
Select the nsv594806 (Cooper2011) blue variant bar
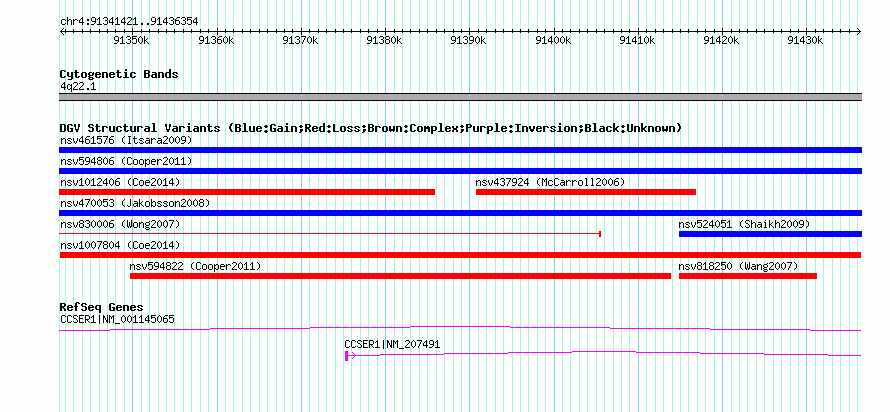(460, 171)
